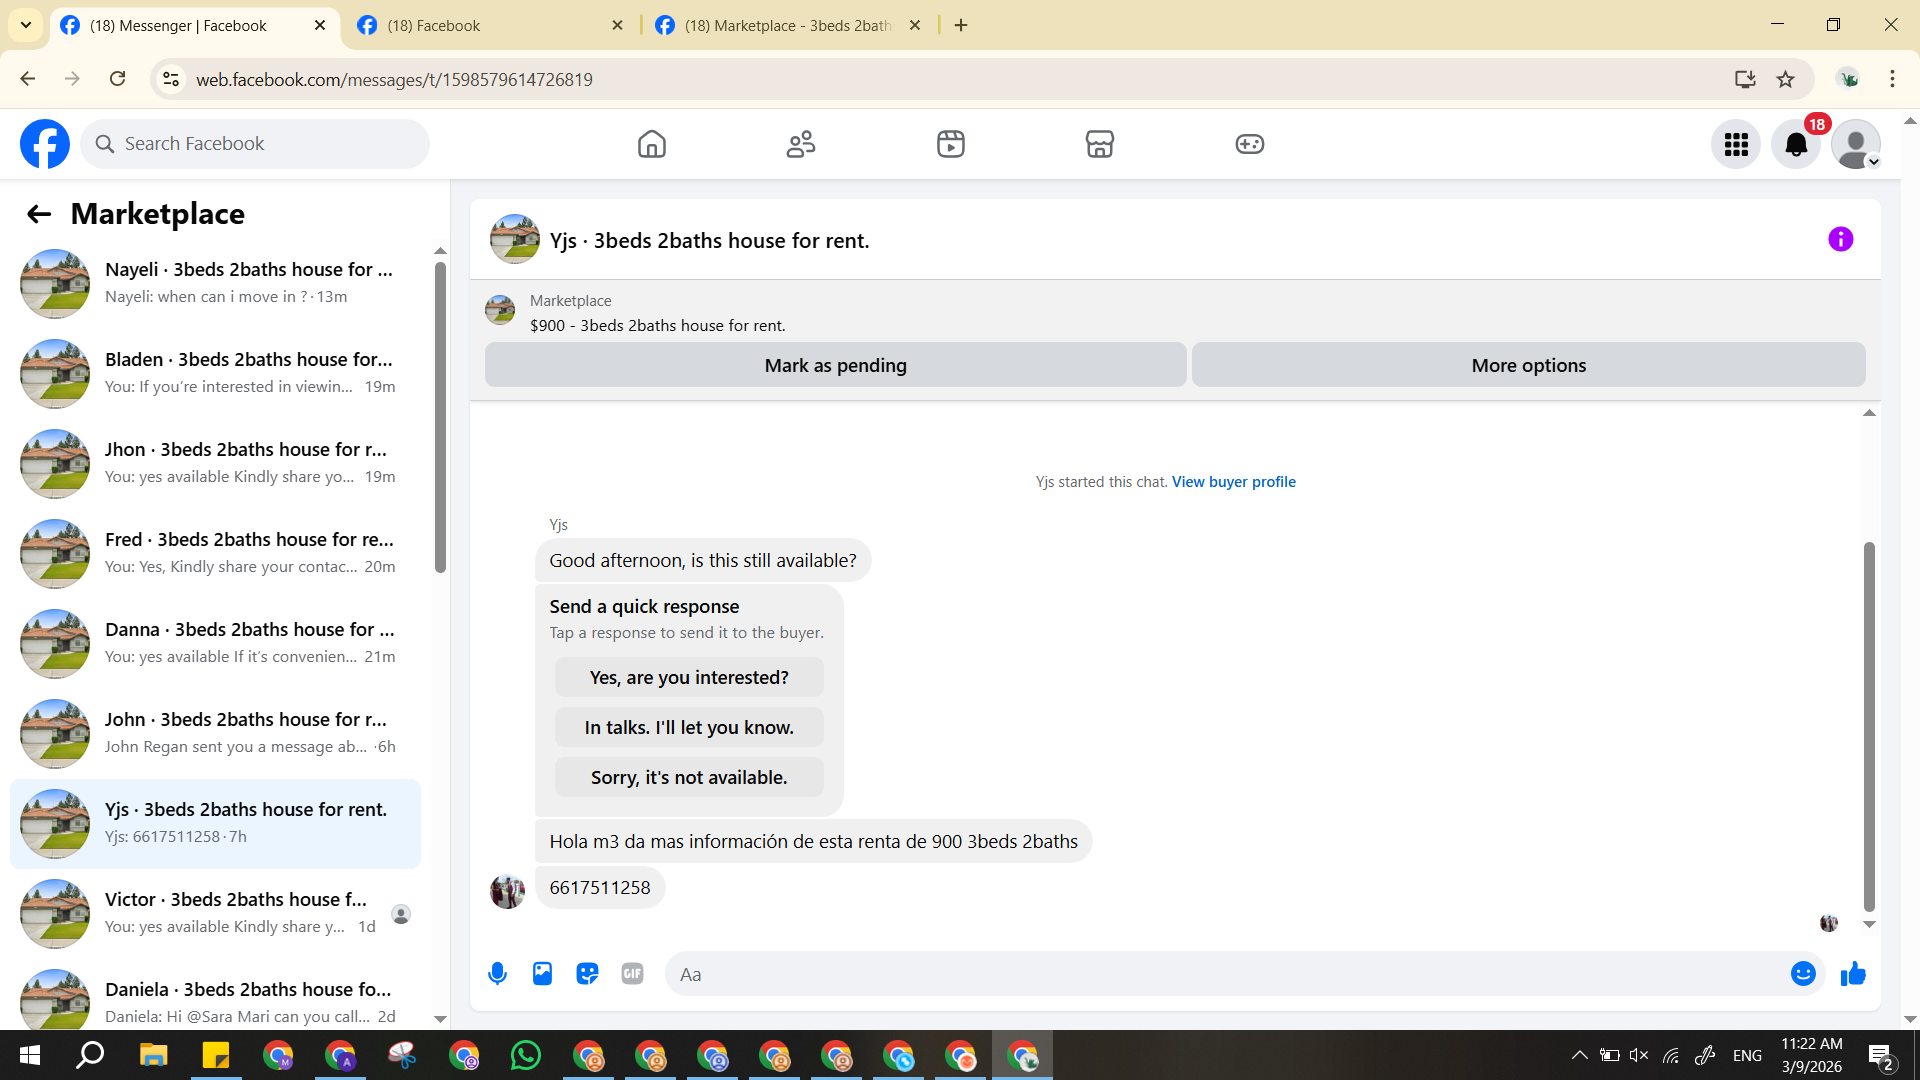
Task: Open the browser tab search dropdown
Action: [x=26, y=25]
